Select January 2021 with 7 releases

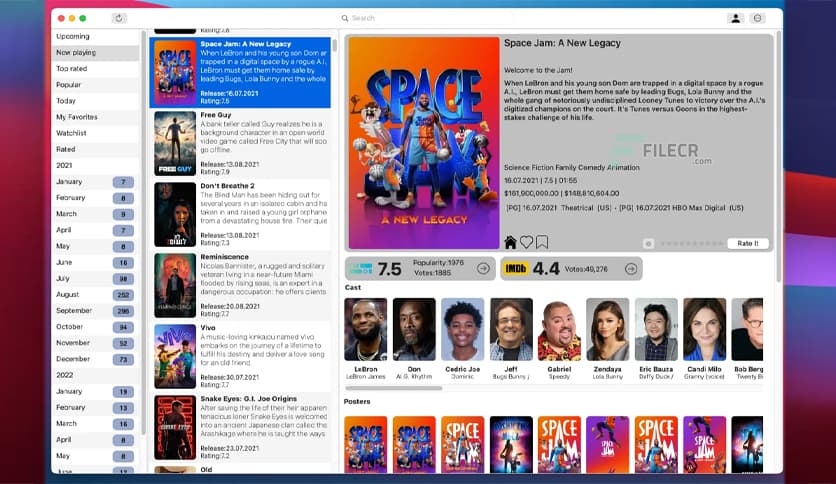(95, 181)
